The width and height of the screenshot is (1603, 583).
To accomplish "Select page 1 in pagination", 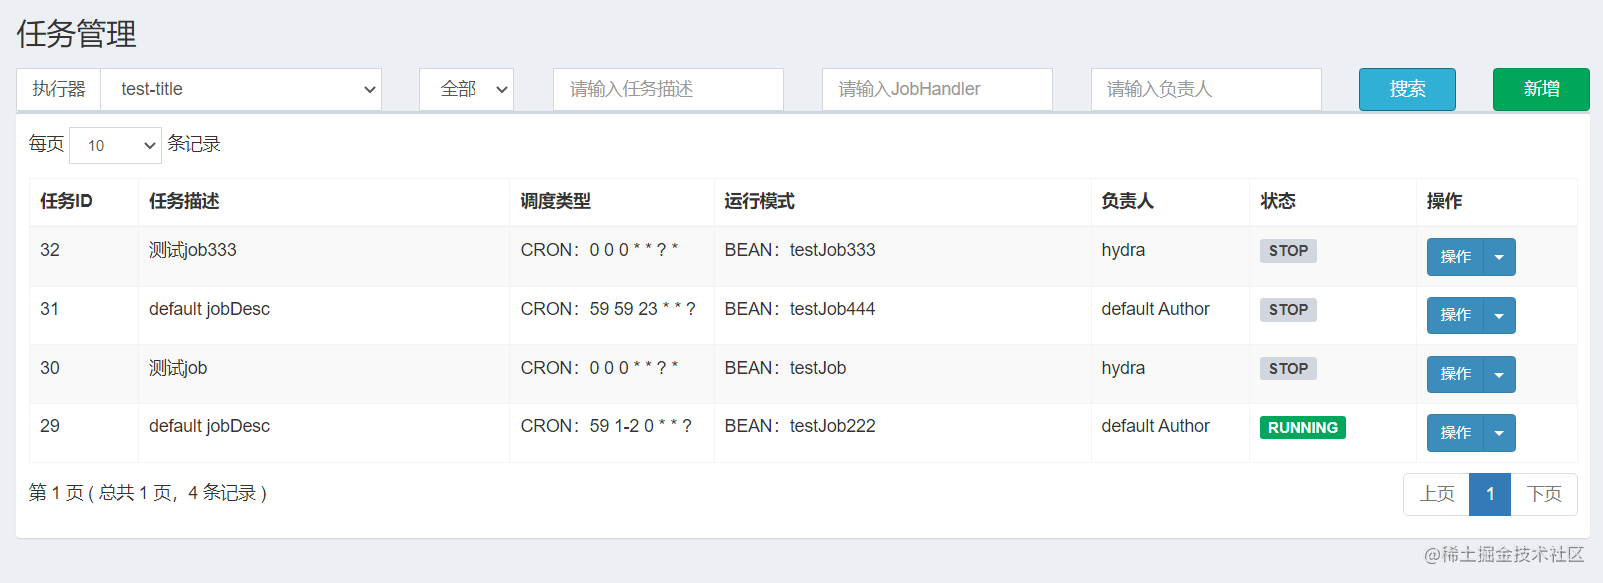I will (x=1490, y=494).
